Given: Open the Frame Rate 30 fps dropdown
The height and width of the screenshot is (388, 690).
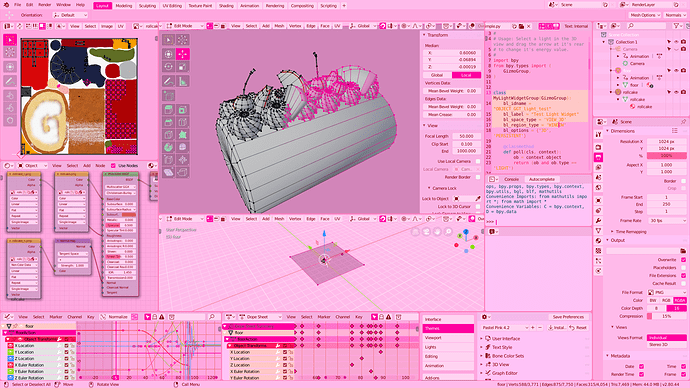Looking at the screenshot, I should point(667,220).
